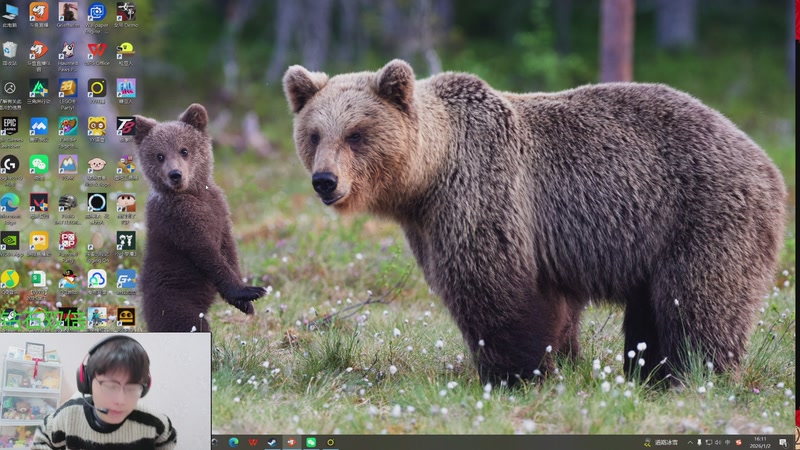The width and height of the screenshot is (800, 450).
Task: Open the dark green two-figures game icon
Action: coord(126,244)
